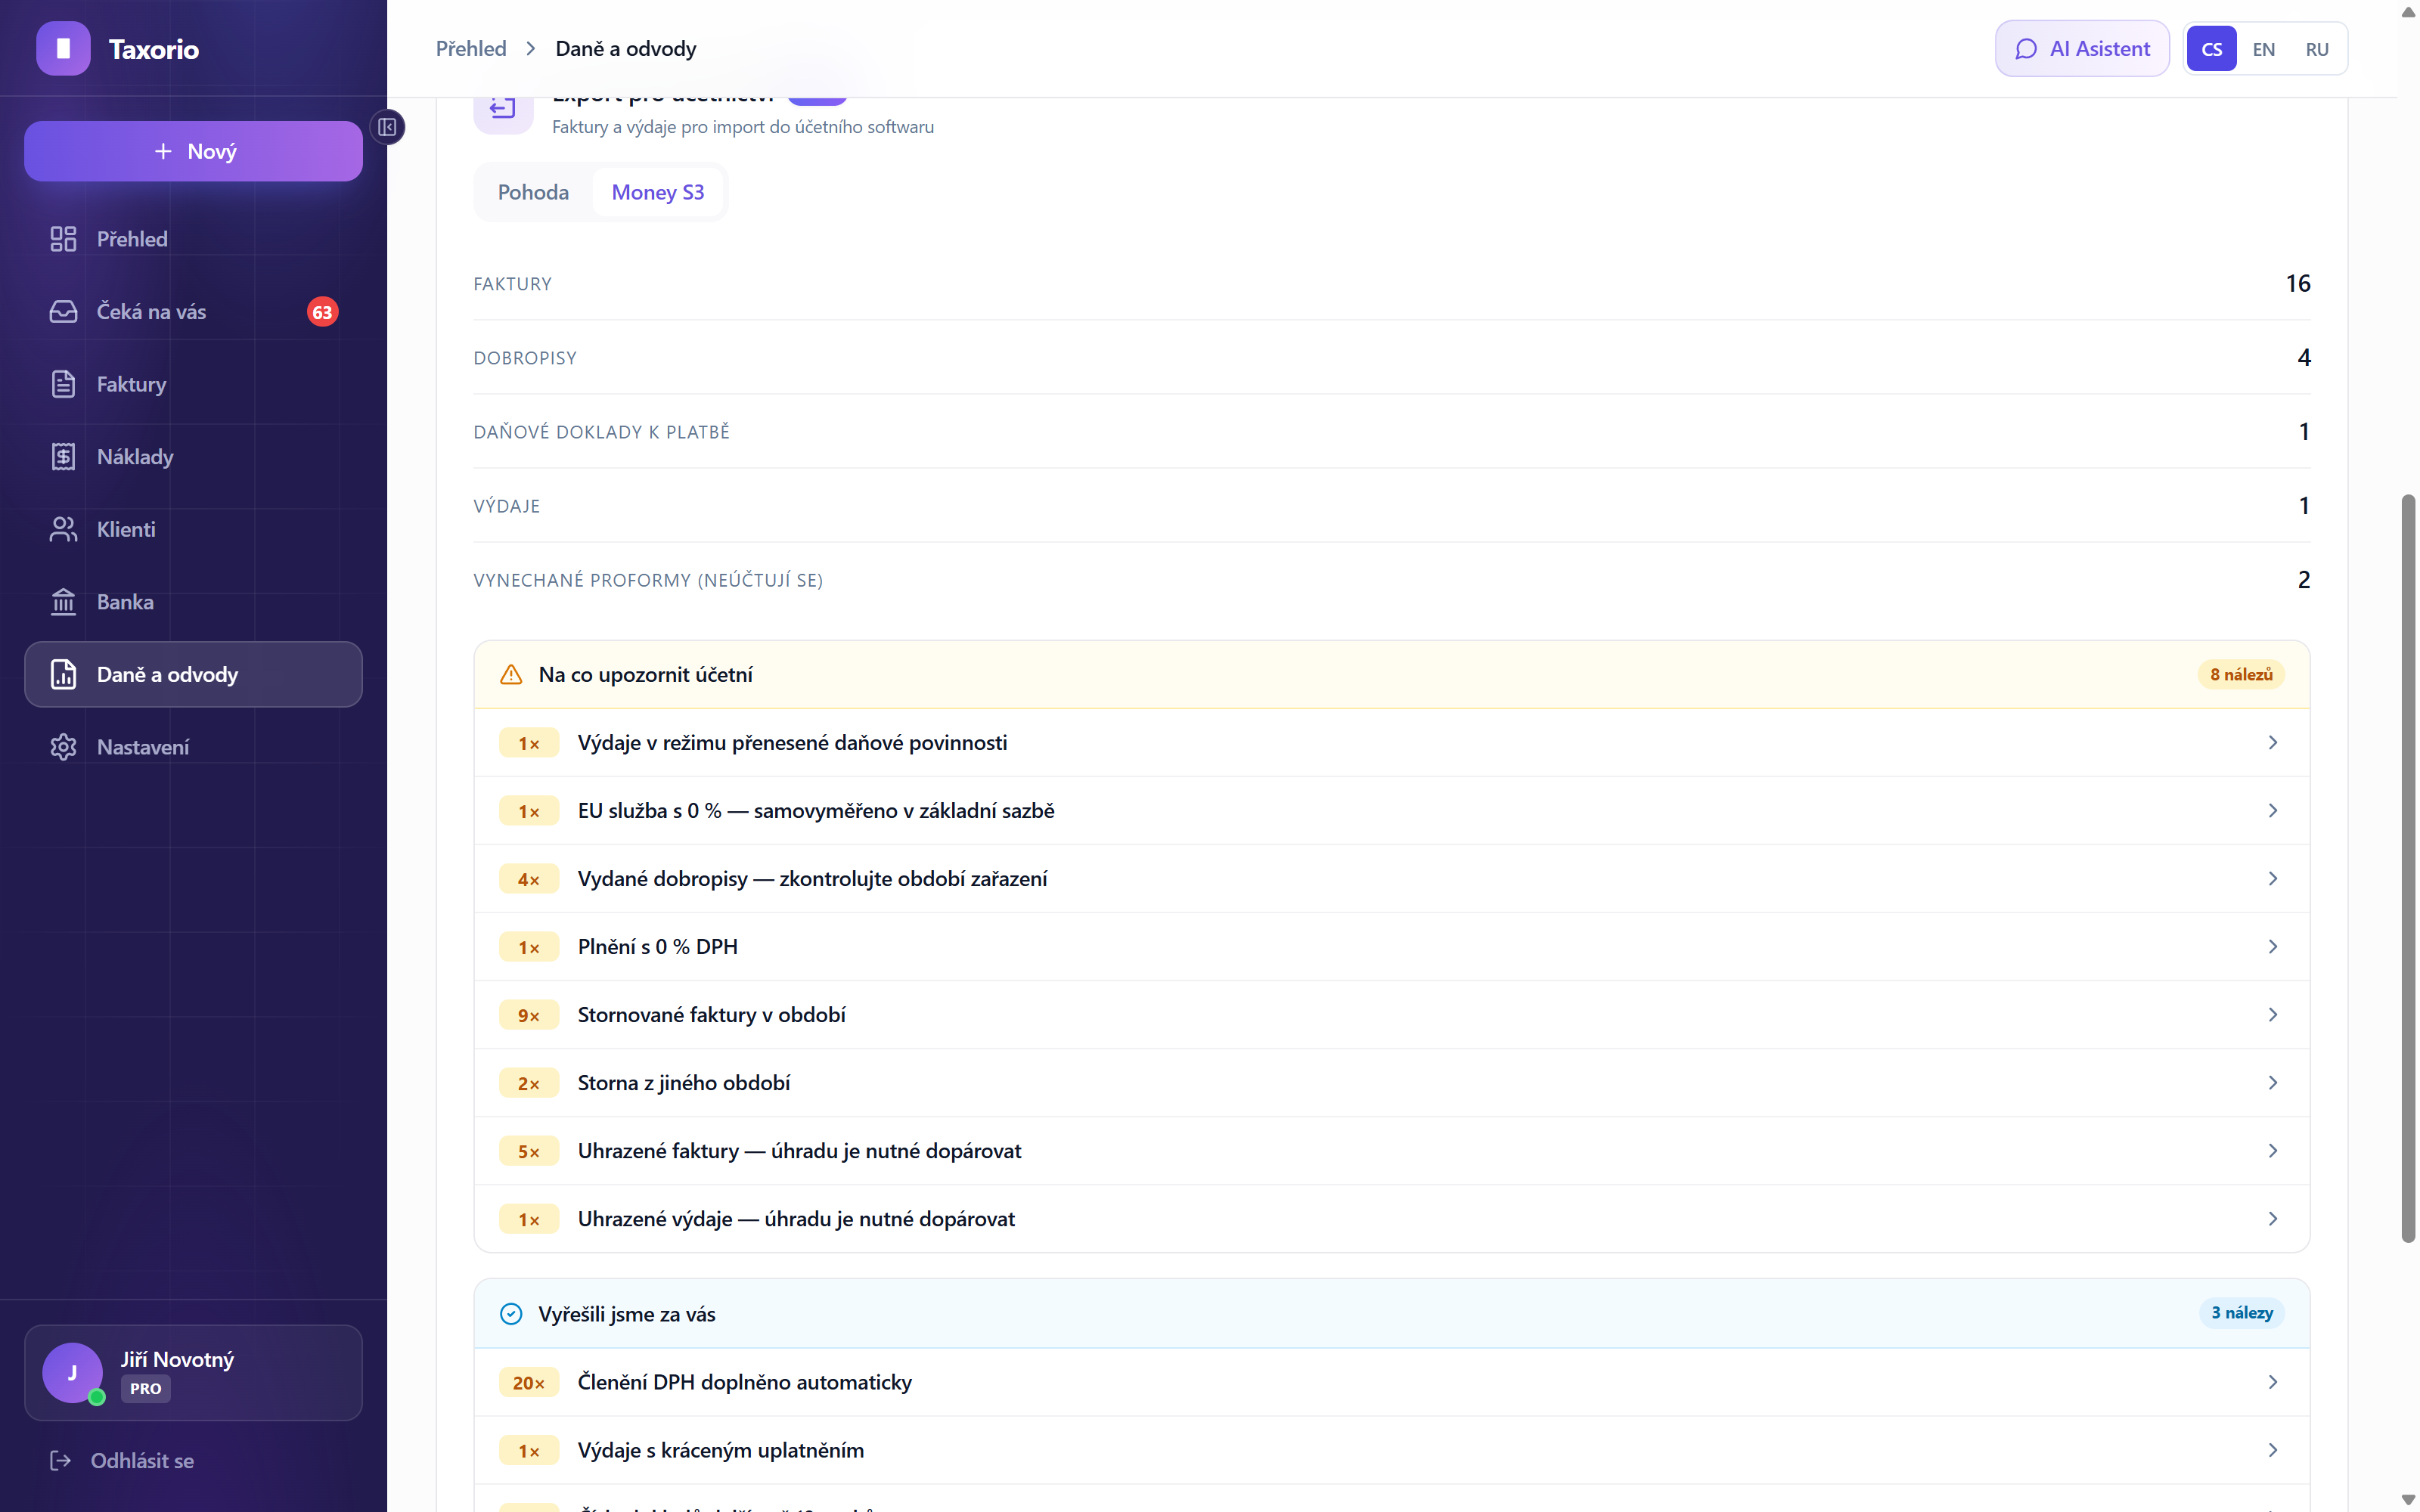Expand Uhrazené faktury row chevron
The height and width of the screenshot is (1512, 2420).
coord(2273,1151)
